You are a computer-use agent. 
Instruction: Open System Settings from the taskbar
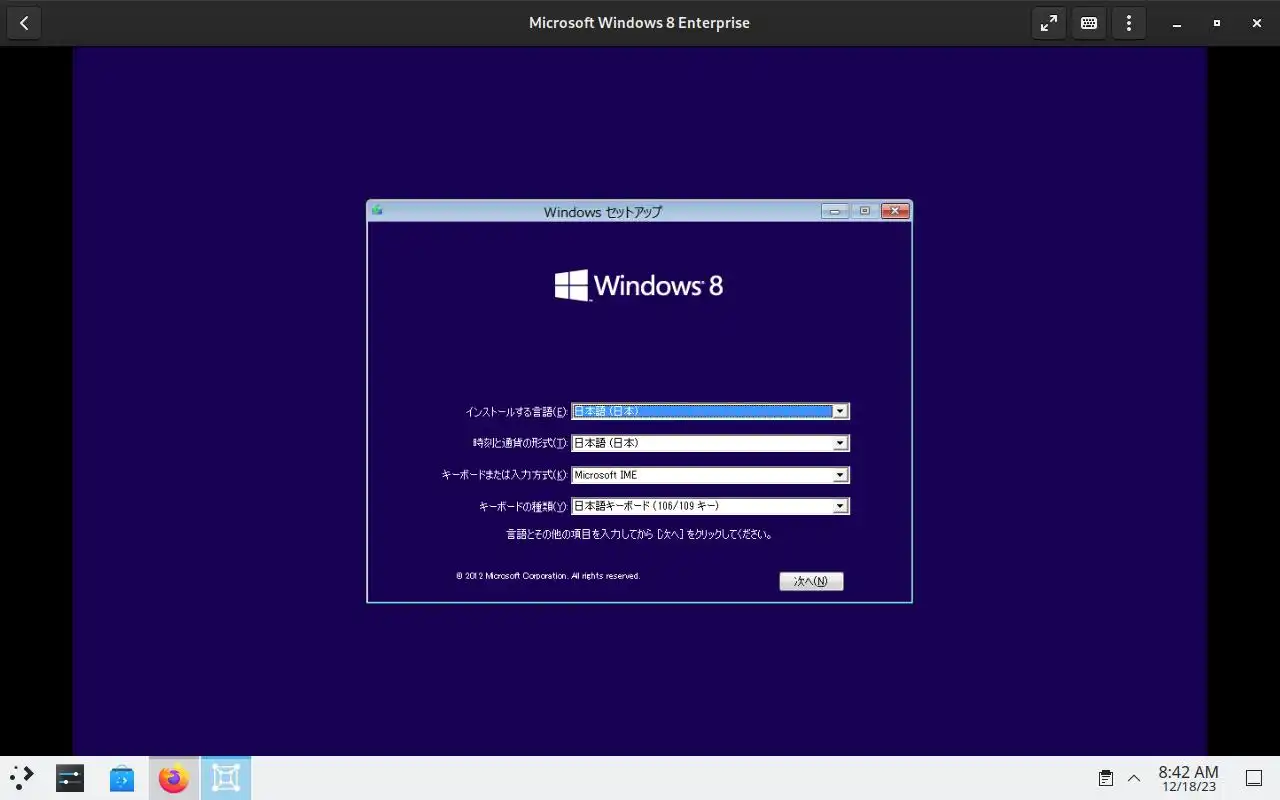[70, 778]
